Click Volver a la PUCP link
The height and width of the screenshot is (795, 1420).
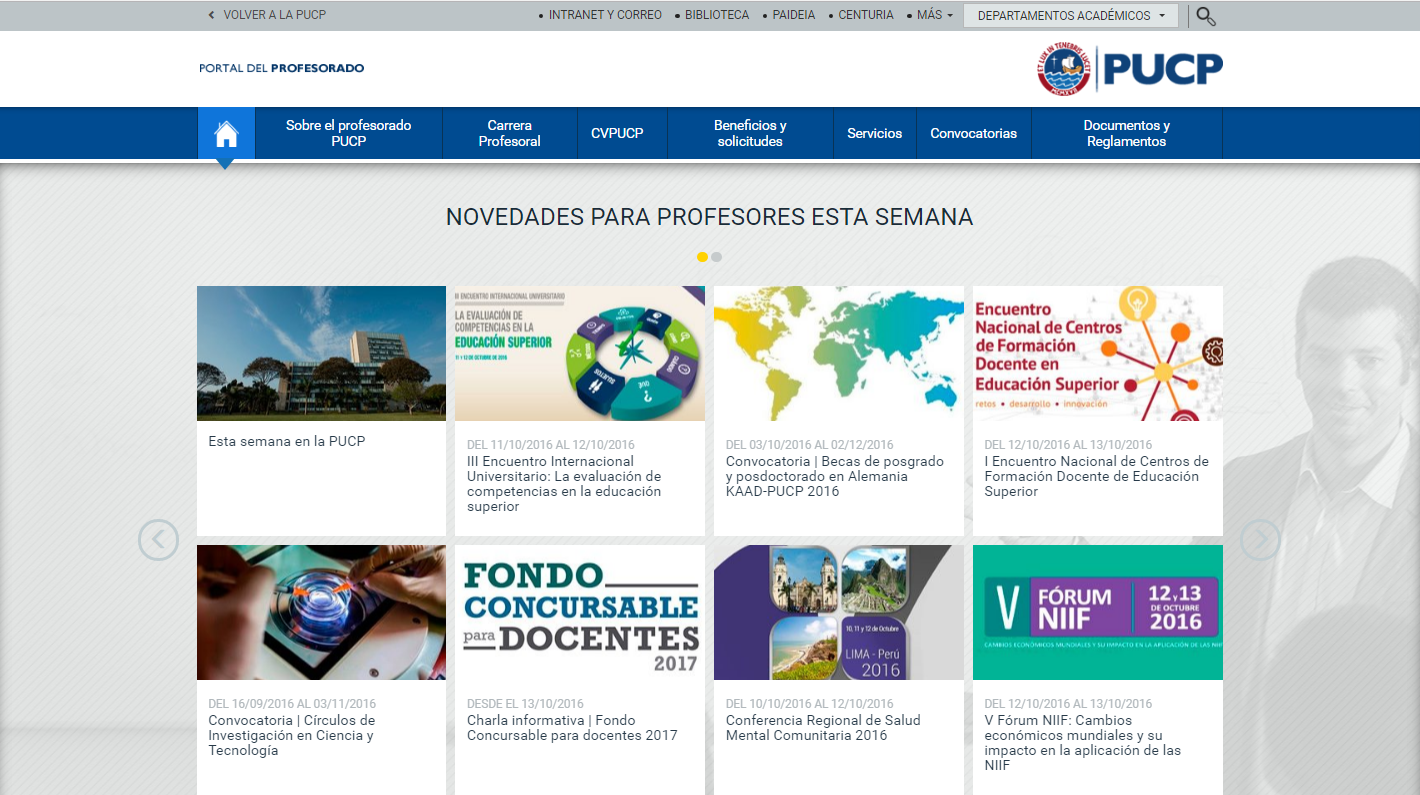click(x=267, y=15)
